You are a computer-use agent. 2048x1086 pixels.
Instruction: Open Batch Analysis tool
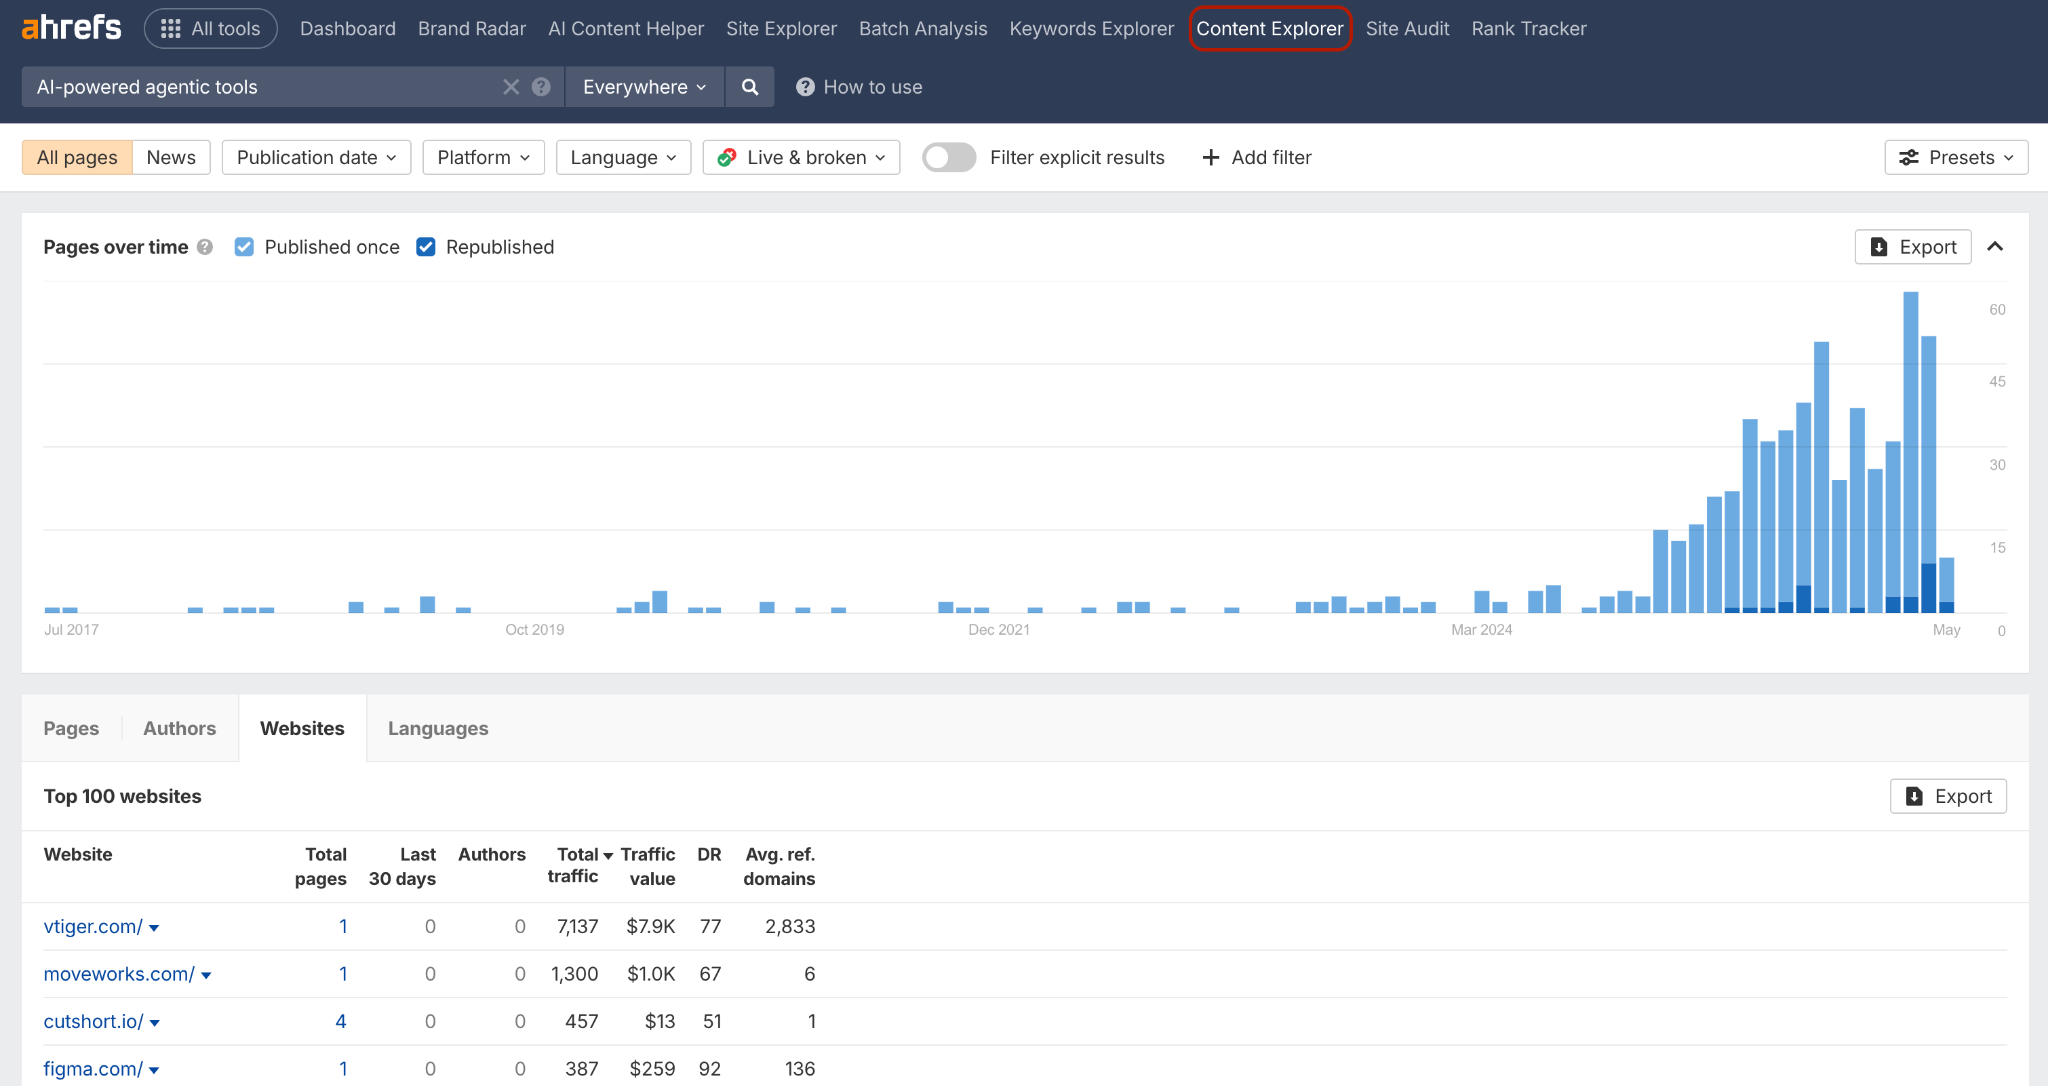[923, 29]
